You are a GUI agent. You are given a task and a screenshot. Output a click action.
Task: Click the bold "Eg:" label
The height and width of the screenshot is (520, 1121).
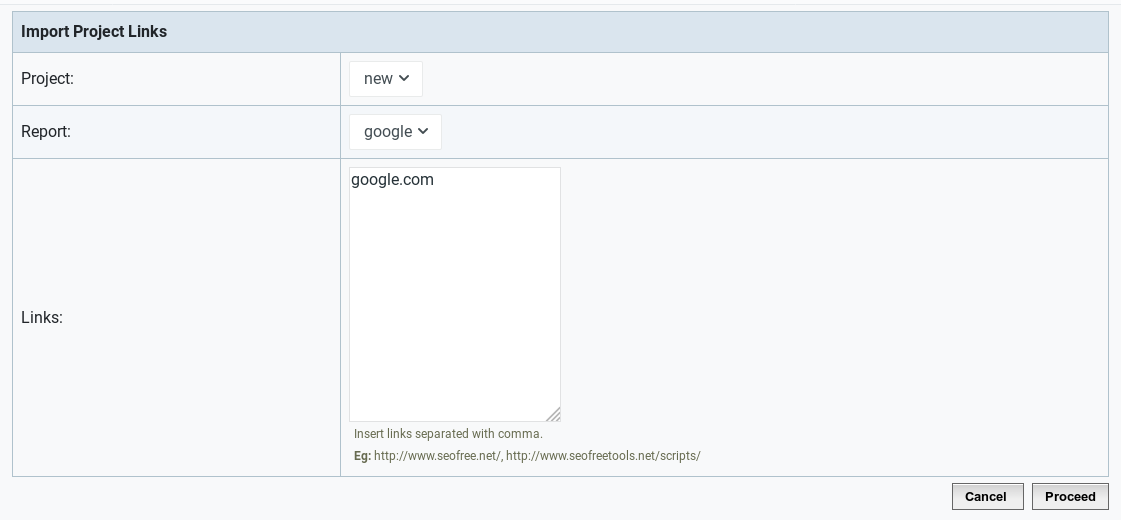click(x=362, y=456)
